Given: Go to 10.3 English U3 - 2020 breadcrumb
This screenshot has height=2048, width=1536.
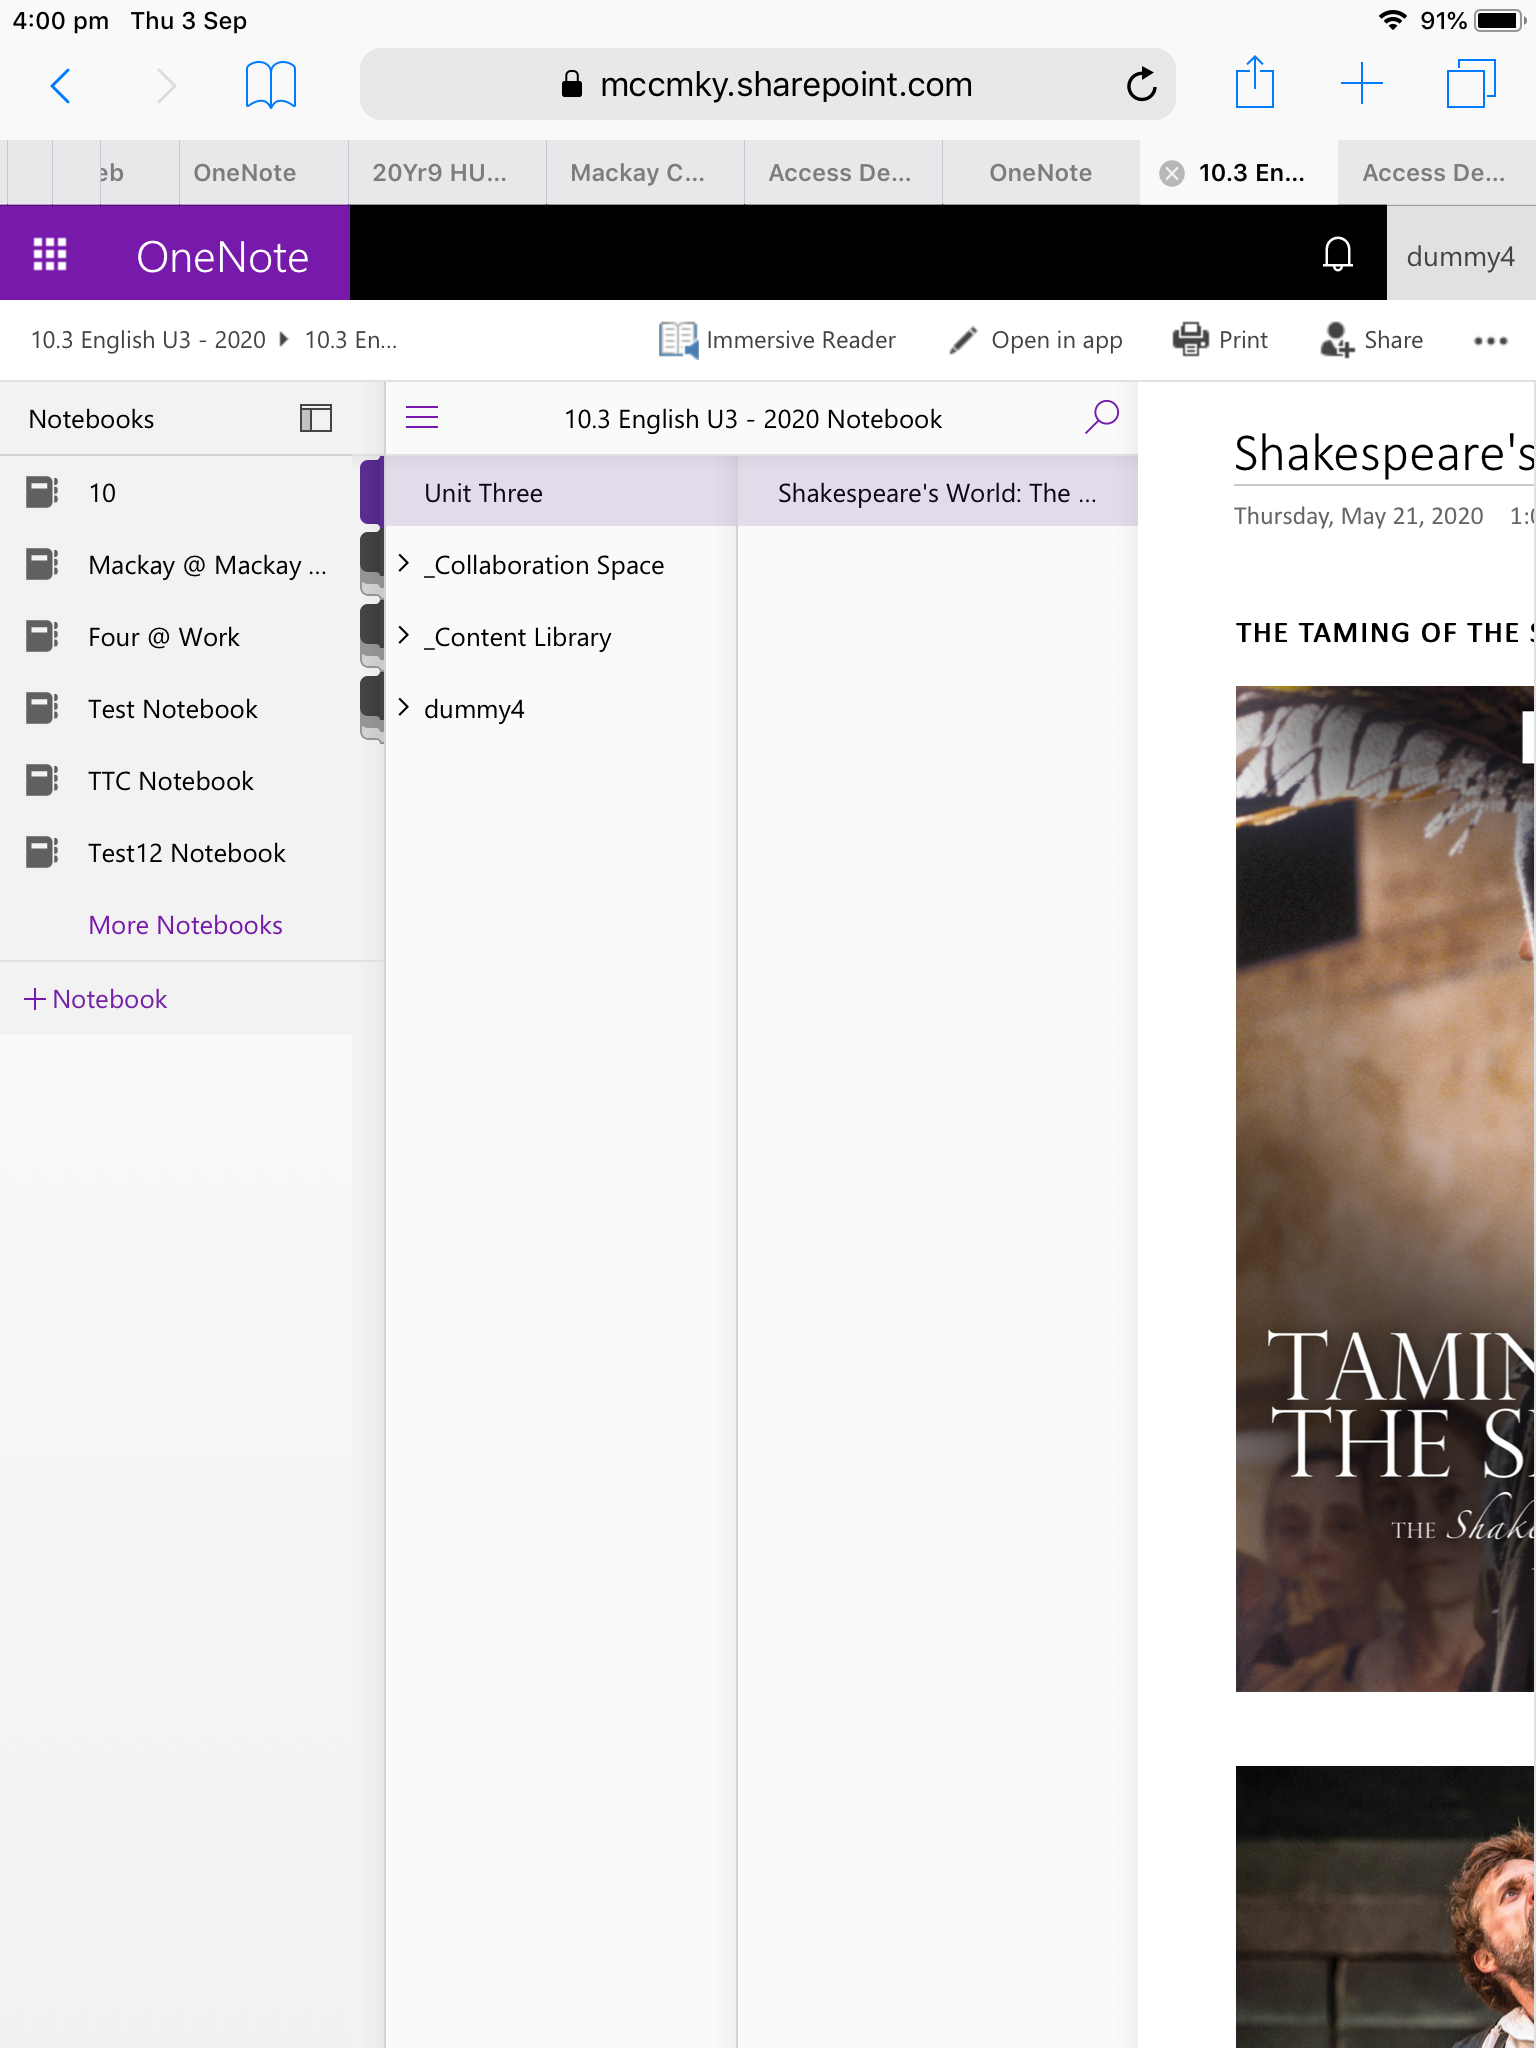Looking at the screenshot, I should click(148, 340).
